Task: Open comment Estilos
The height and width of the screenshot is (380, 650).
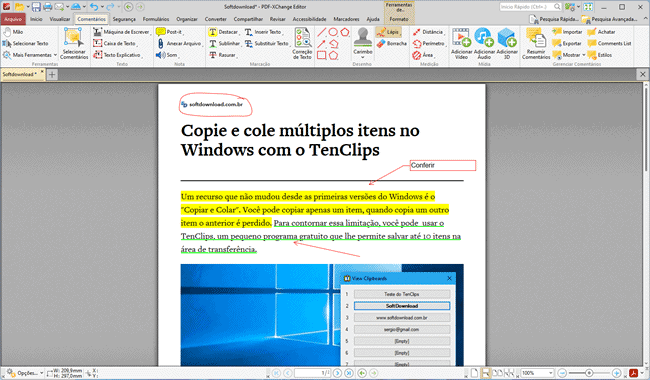Action: [x=600, y=55]
